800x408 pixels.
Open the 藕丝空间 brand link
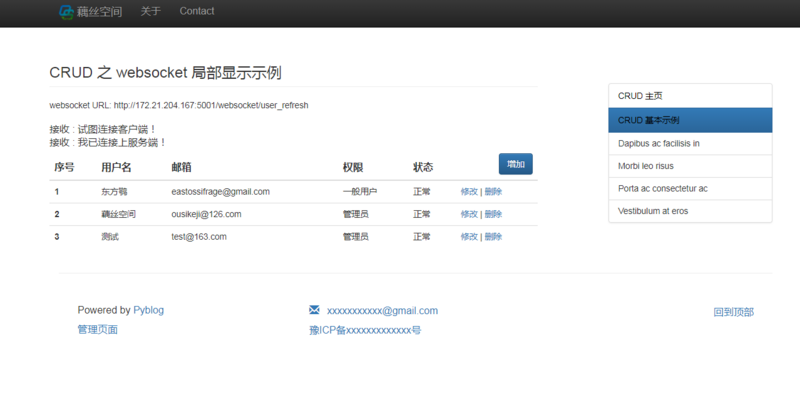click(91, 11)
